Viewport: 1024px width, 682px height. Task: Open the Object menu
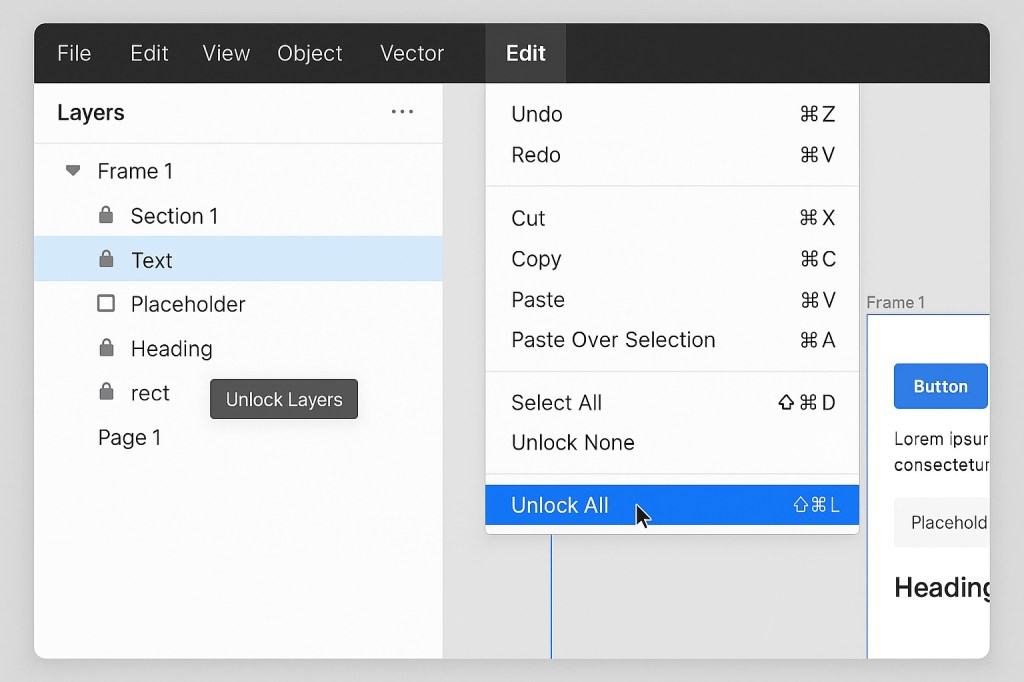pos(310,53)
